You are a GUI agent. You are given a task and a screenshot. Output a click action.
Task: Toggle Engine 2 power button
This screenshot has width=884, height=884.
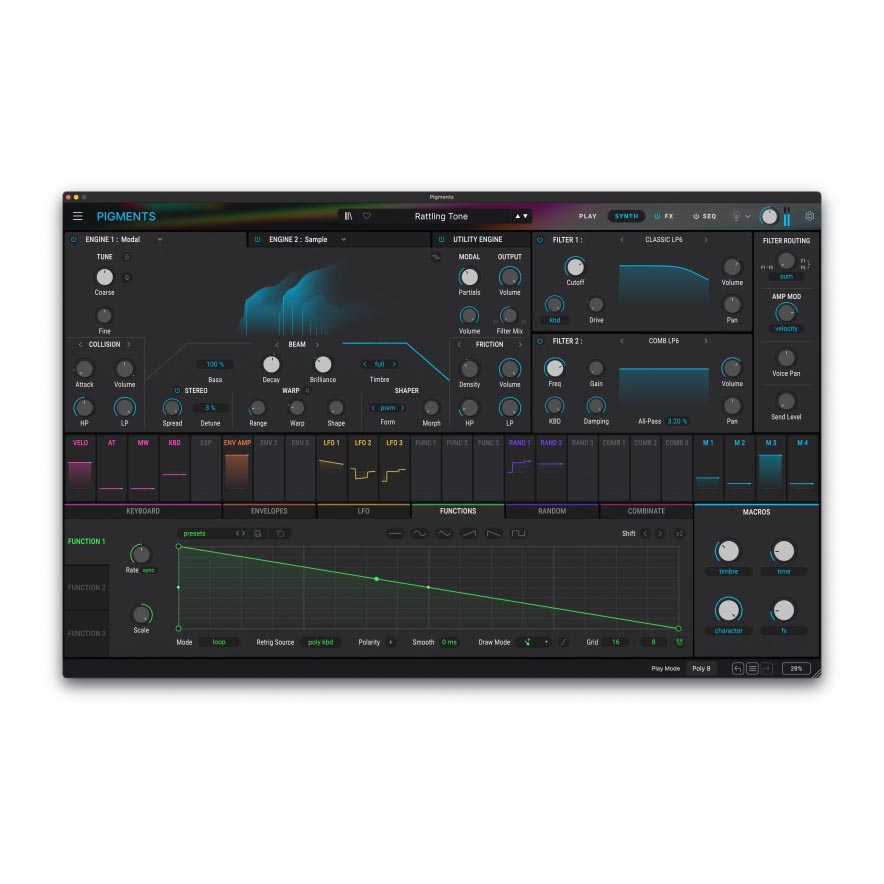pos(258,240)
